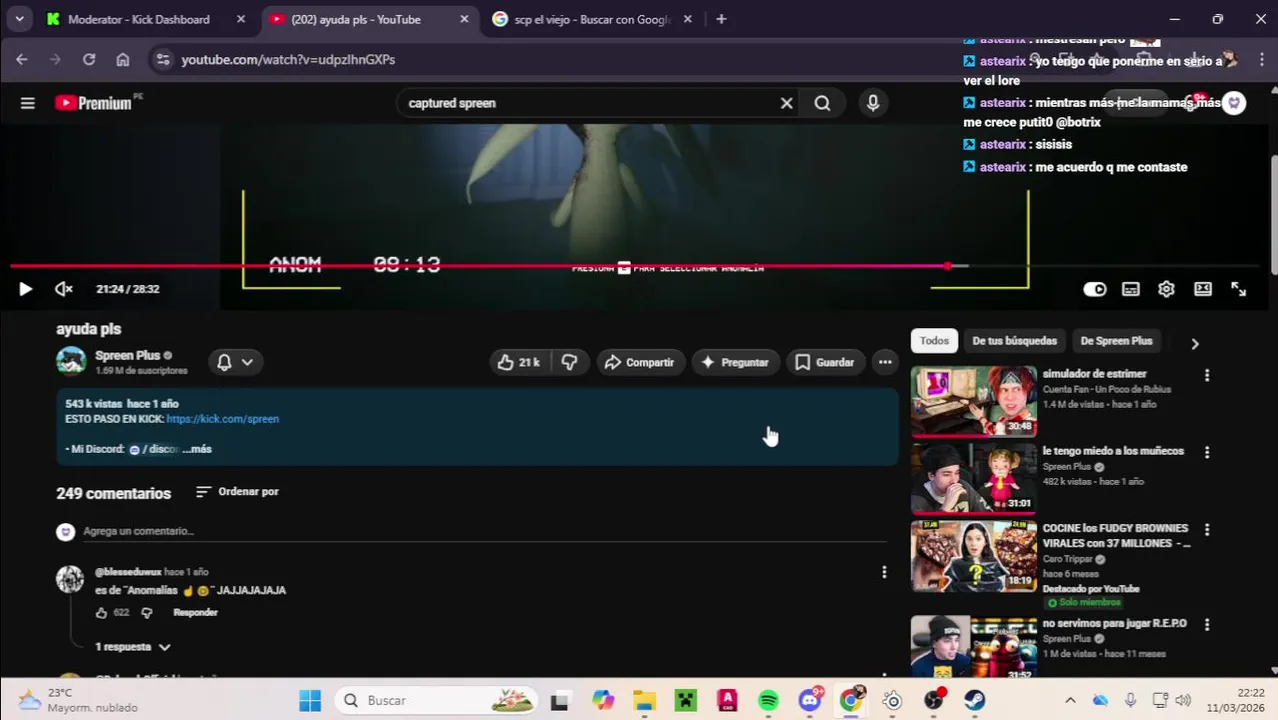Image resolution: width=1278 pixels, height=720 pixels.
Task: Open Minecraft from the taskbar
Action: tap(685, 700)
